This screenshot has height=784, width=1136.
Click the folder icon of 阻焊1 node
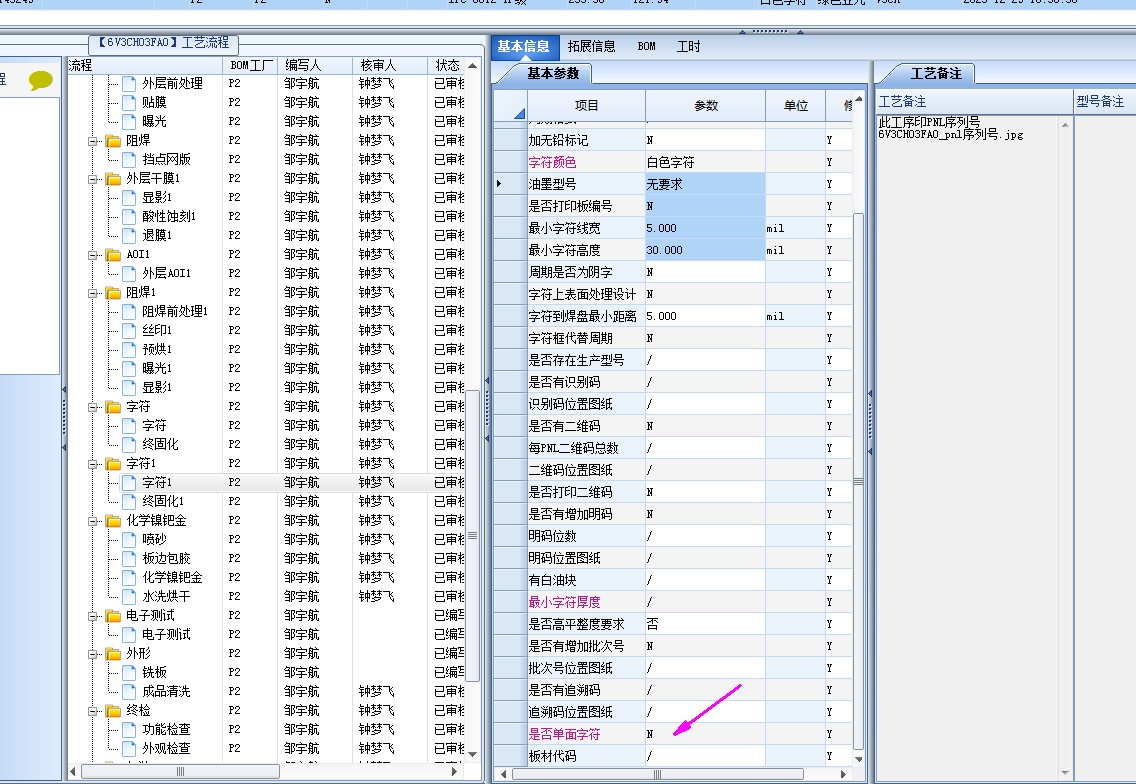point(113,292)
